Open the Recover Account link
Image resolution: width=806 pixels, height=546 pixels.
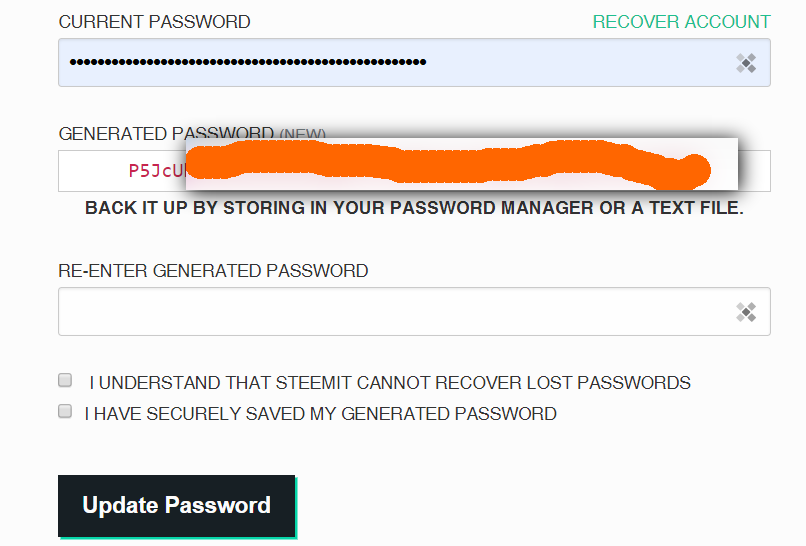coord(681,22)
